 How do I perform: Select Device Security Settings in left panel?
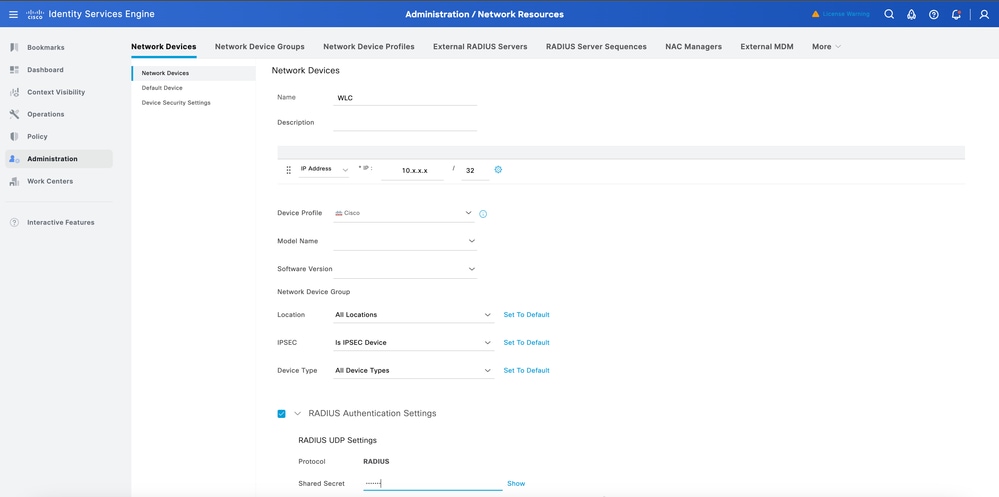(x=176, y=103)
